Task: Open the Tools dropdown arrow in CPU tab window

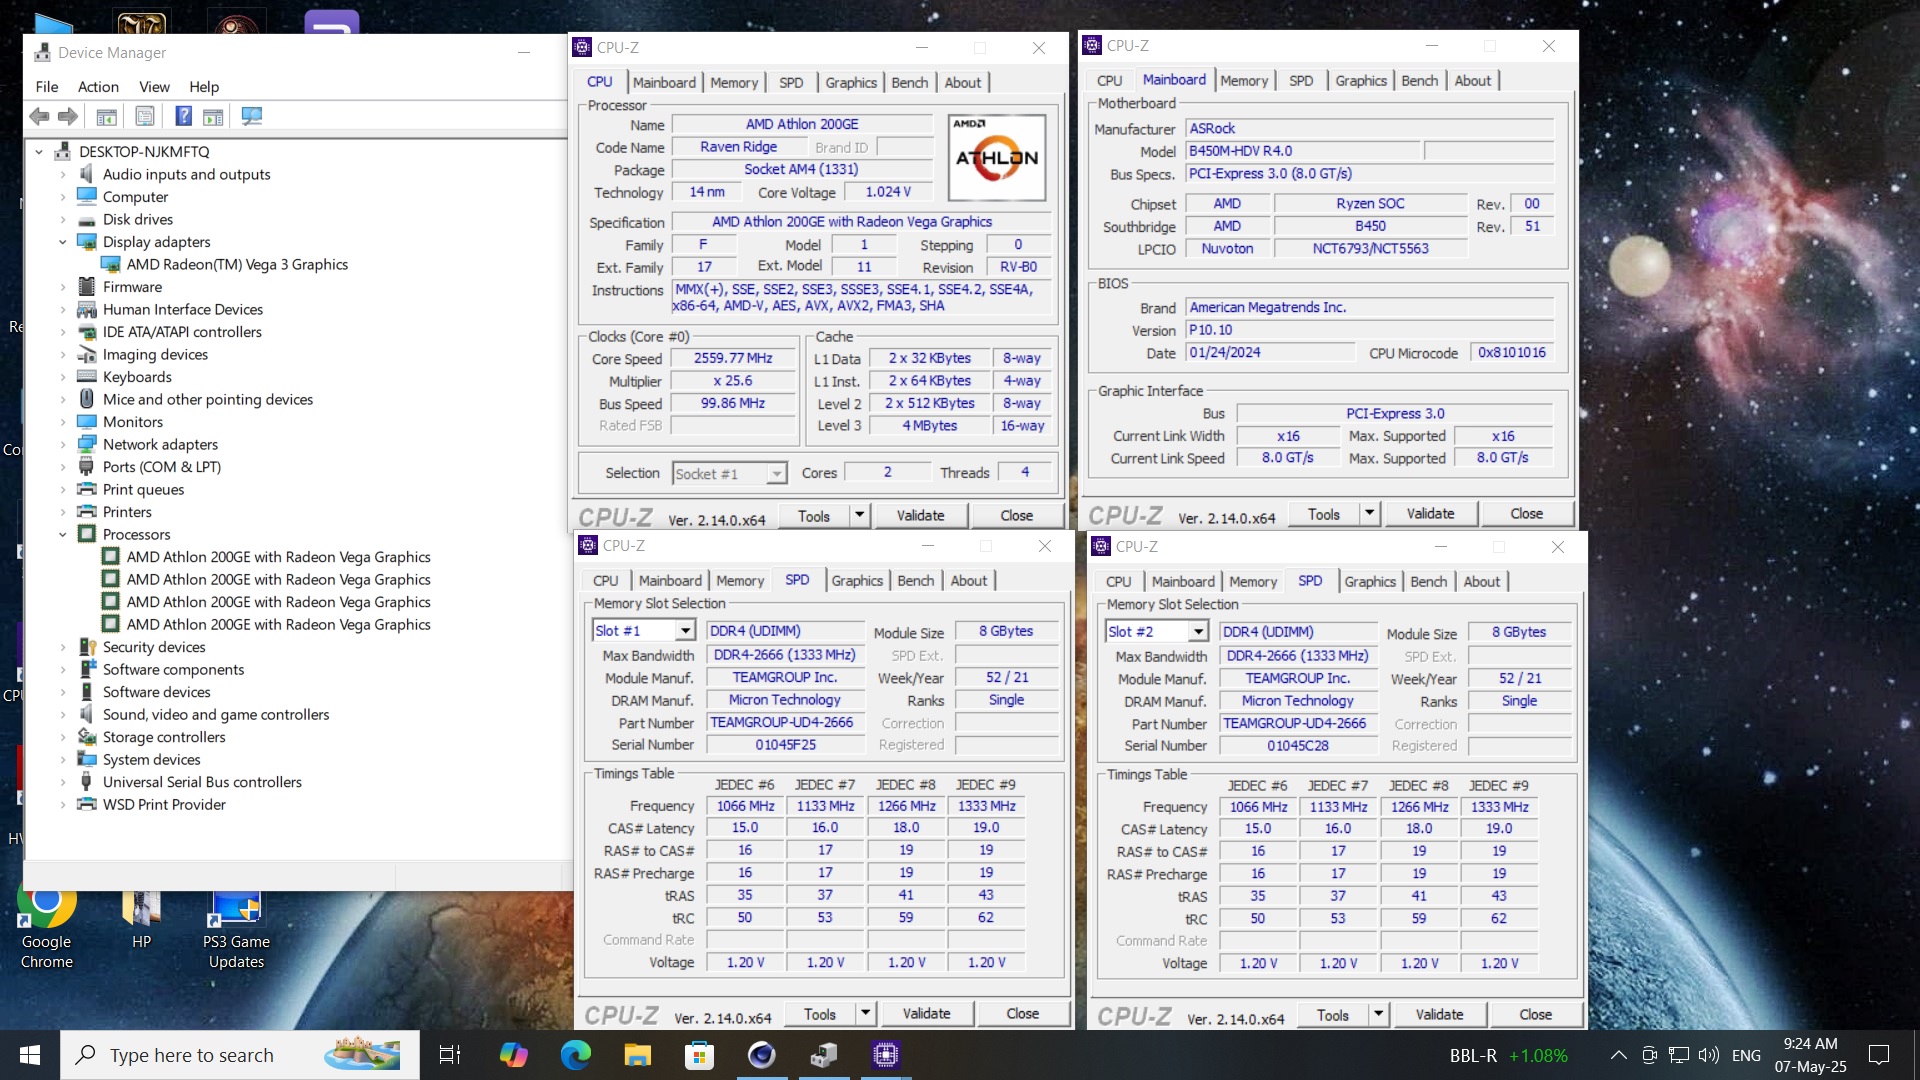Action: click(x=859, y=516)
